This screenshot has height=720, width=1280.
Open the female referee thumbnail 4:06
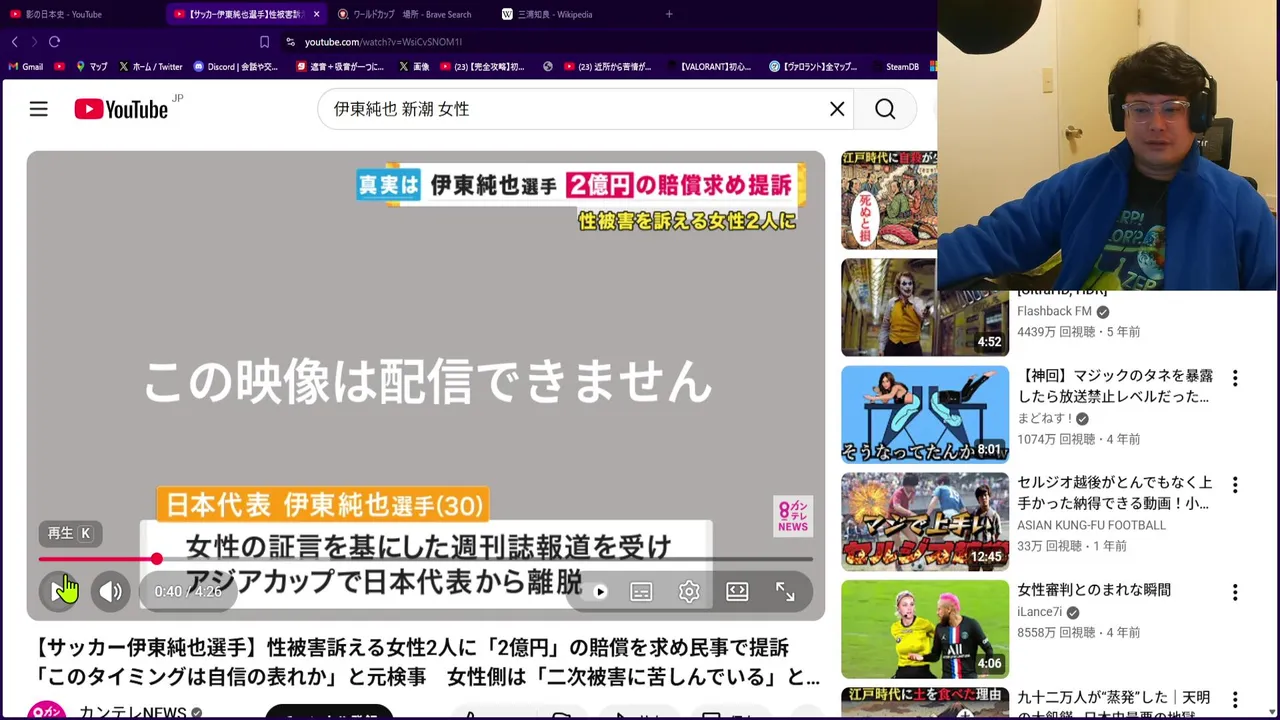point(925,629)
